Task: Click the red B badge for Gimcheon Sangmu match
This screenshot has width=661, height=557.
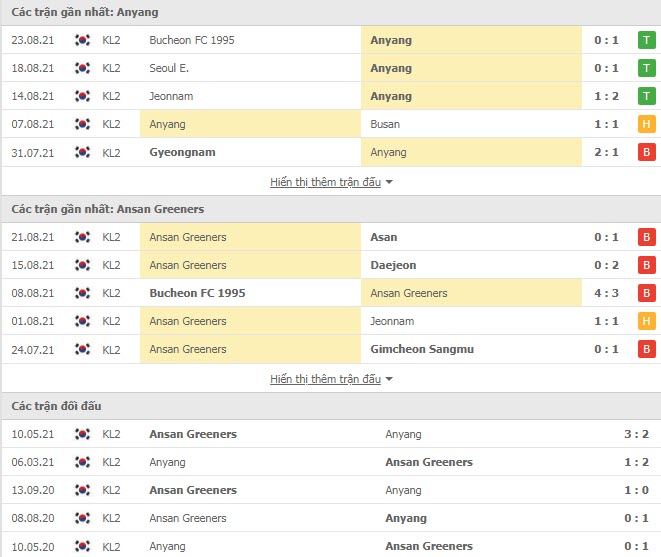Action: click(x=646, y=349)
